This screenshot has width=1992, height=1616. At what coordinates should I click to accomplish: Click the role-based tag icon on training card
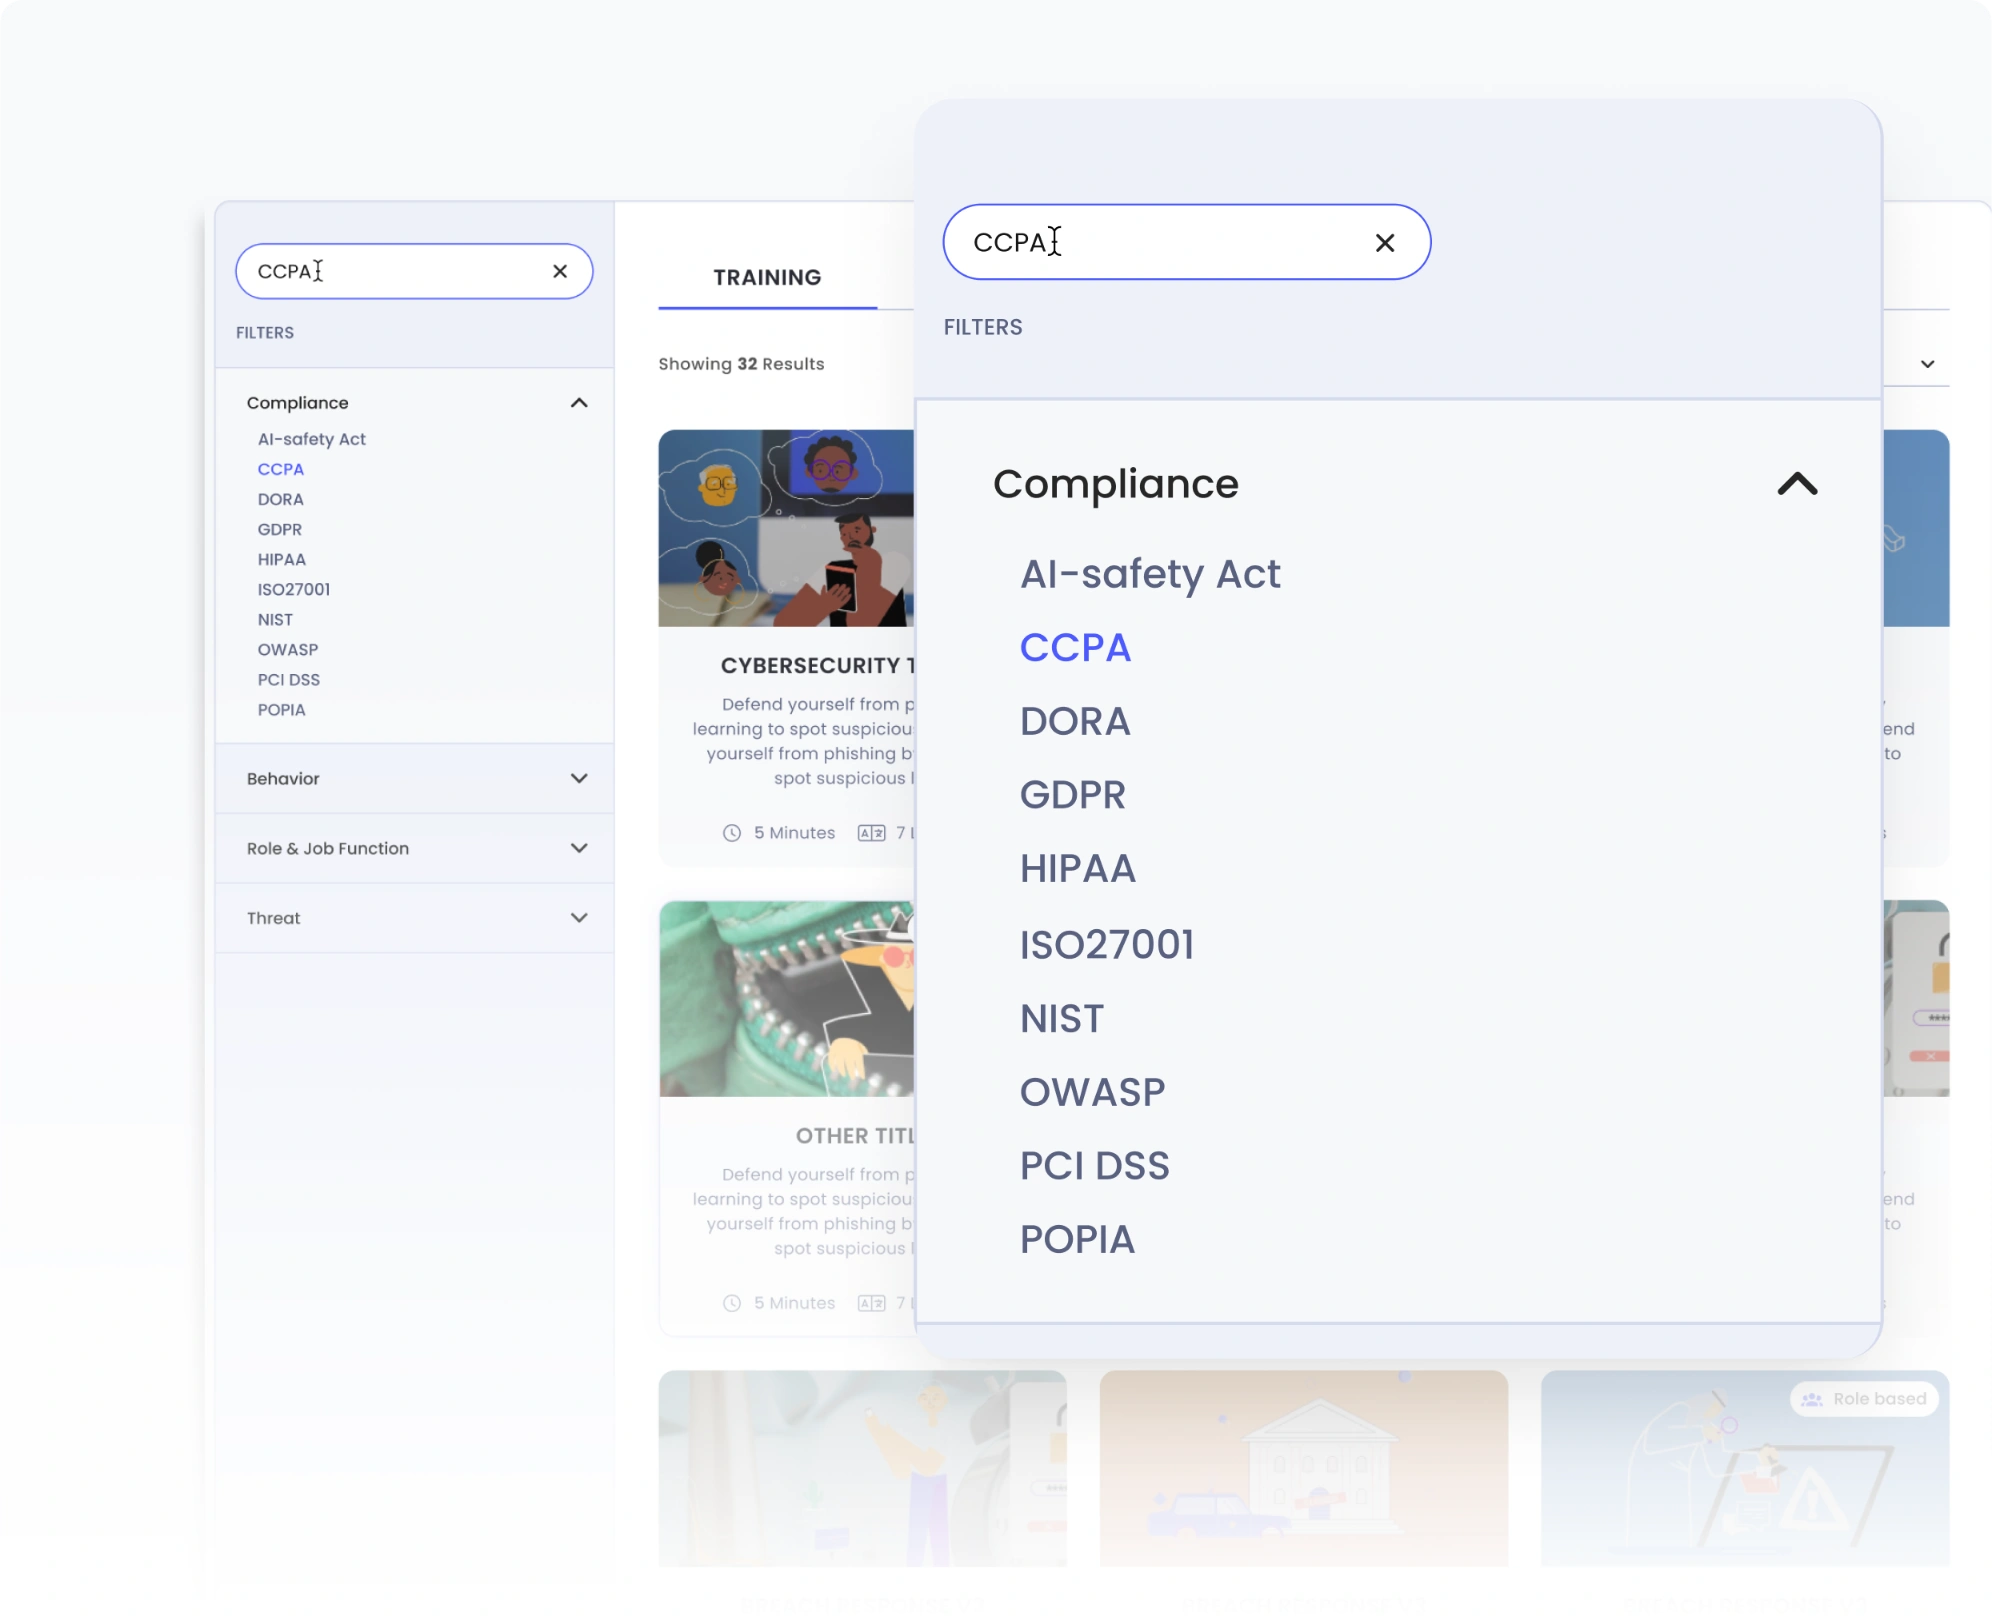coord(1811,1400)
